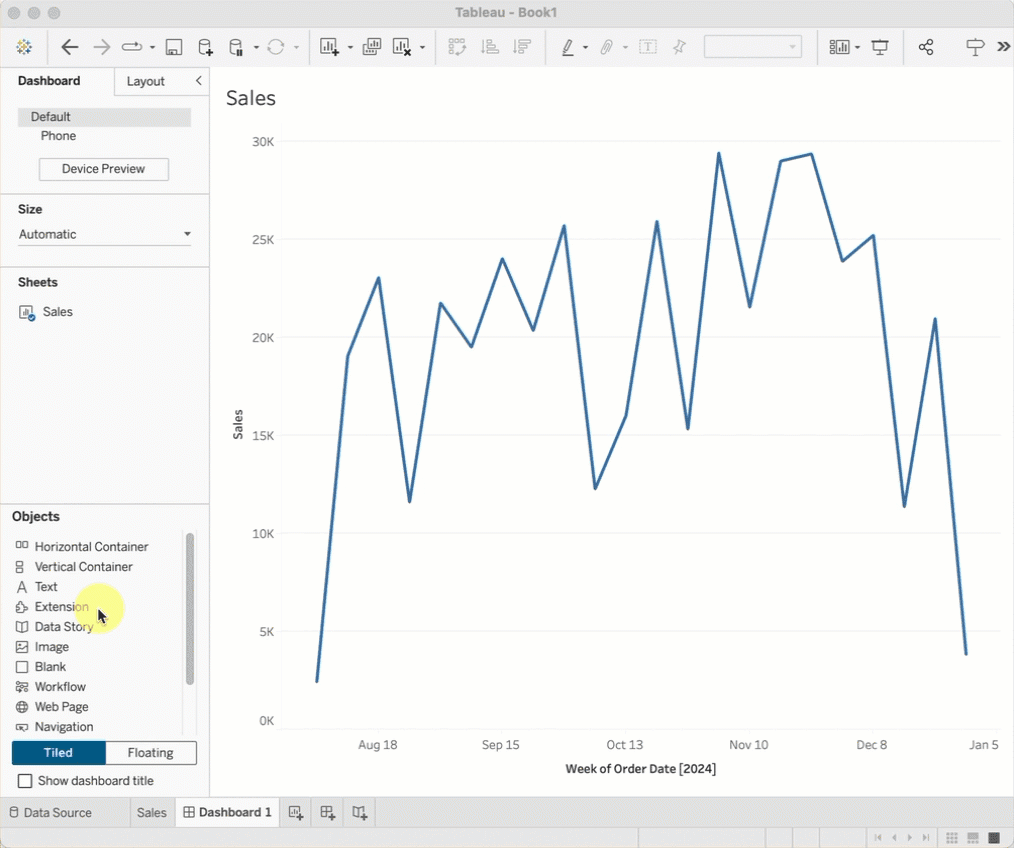Click the Fix Axes pin icon

tap(679, 47)
